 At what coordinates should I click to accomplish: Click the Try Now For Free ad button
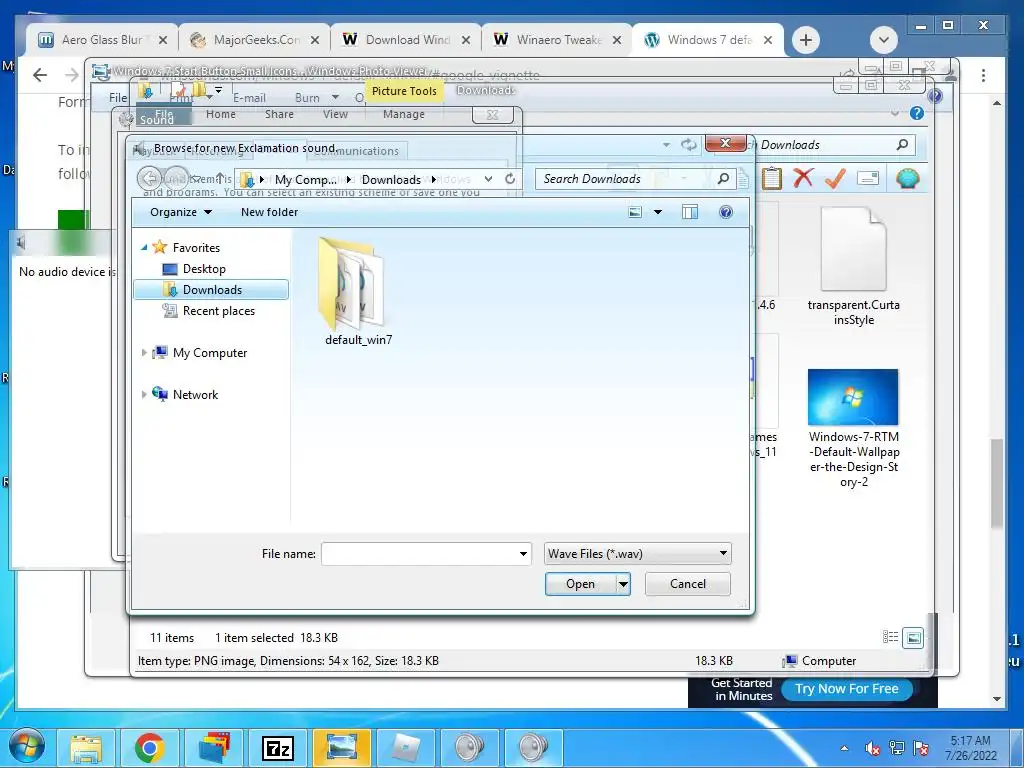coord(846,688)
